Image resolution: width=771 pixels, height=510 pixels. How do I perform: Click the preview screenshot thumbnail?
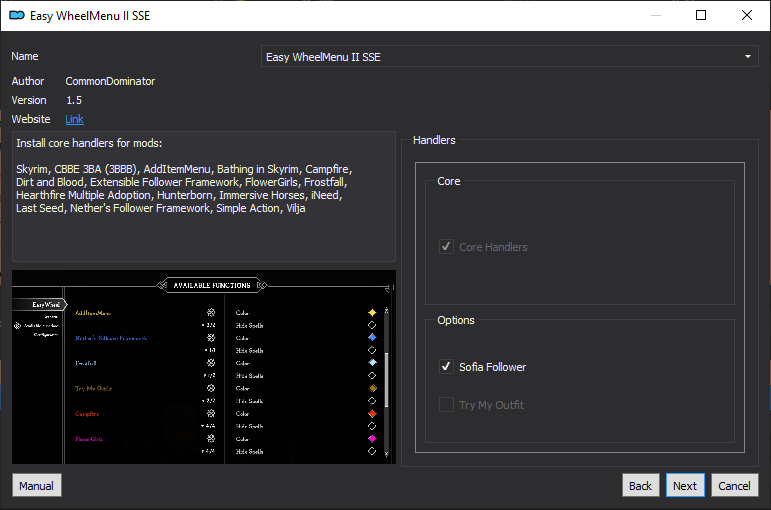204,367
